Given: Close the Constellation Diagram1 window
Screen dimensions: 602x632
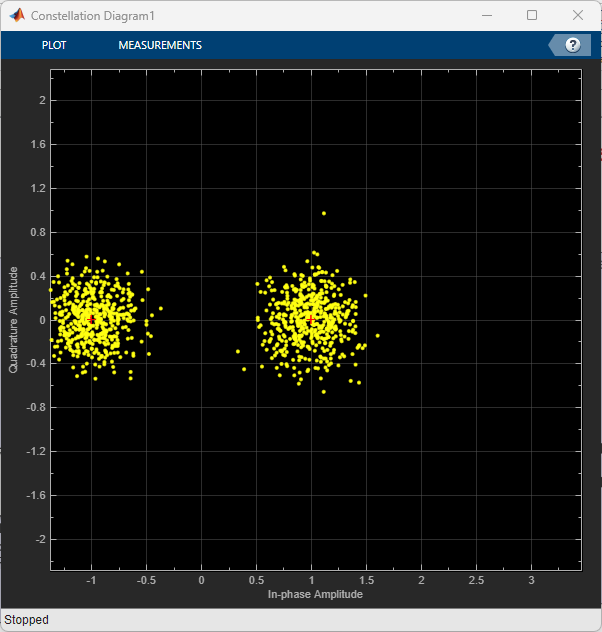Looking at the screenshot, I should (578, 15).
